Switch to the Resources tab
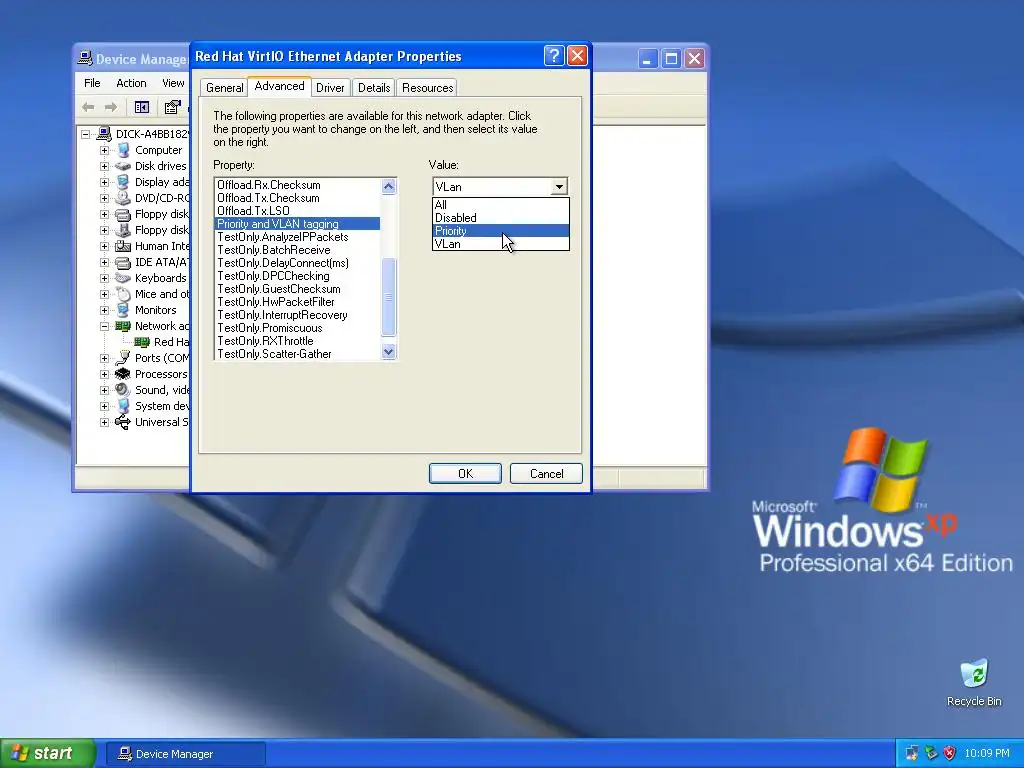The image size is (1024, 768). tap(428, 88)
